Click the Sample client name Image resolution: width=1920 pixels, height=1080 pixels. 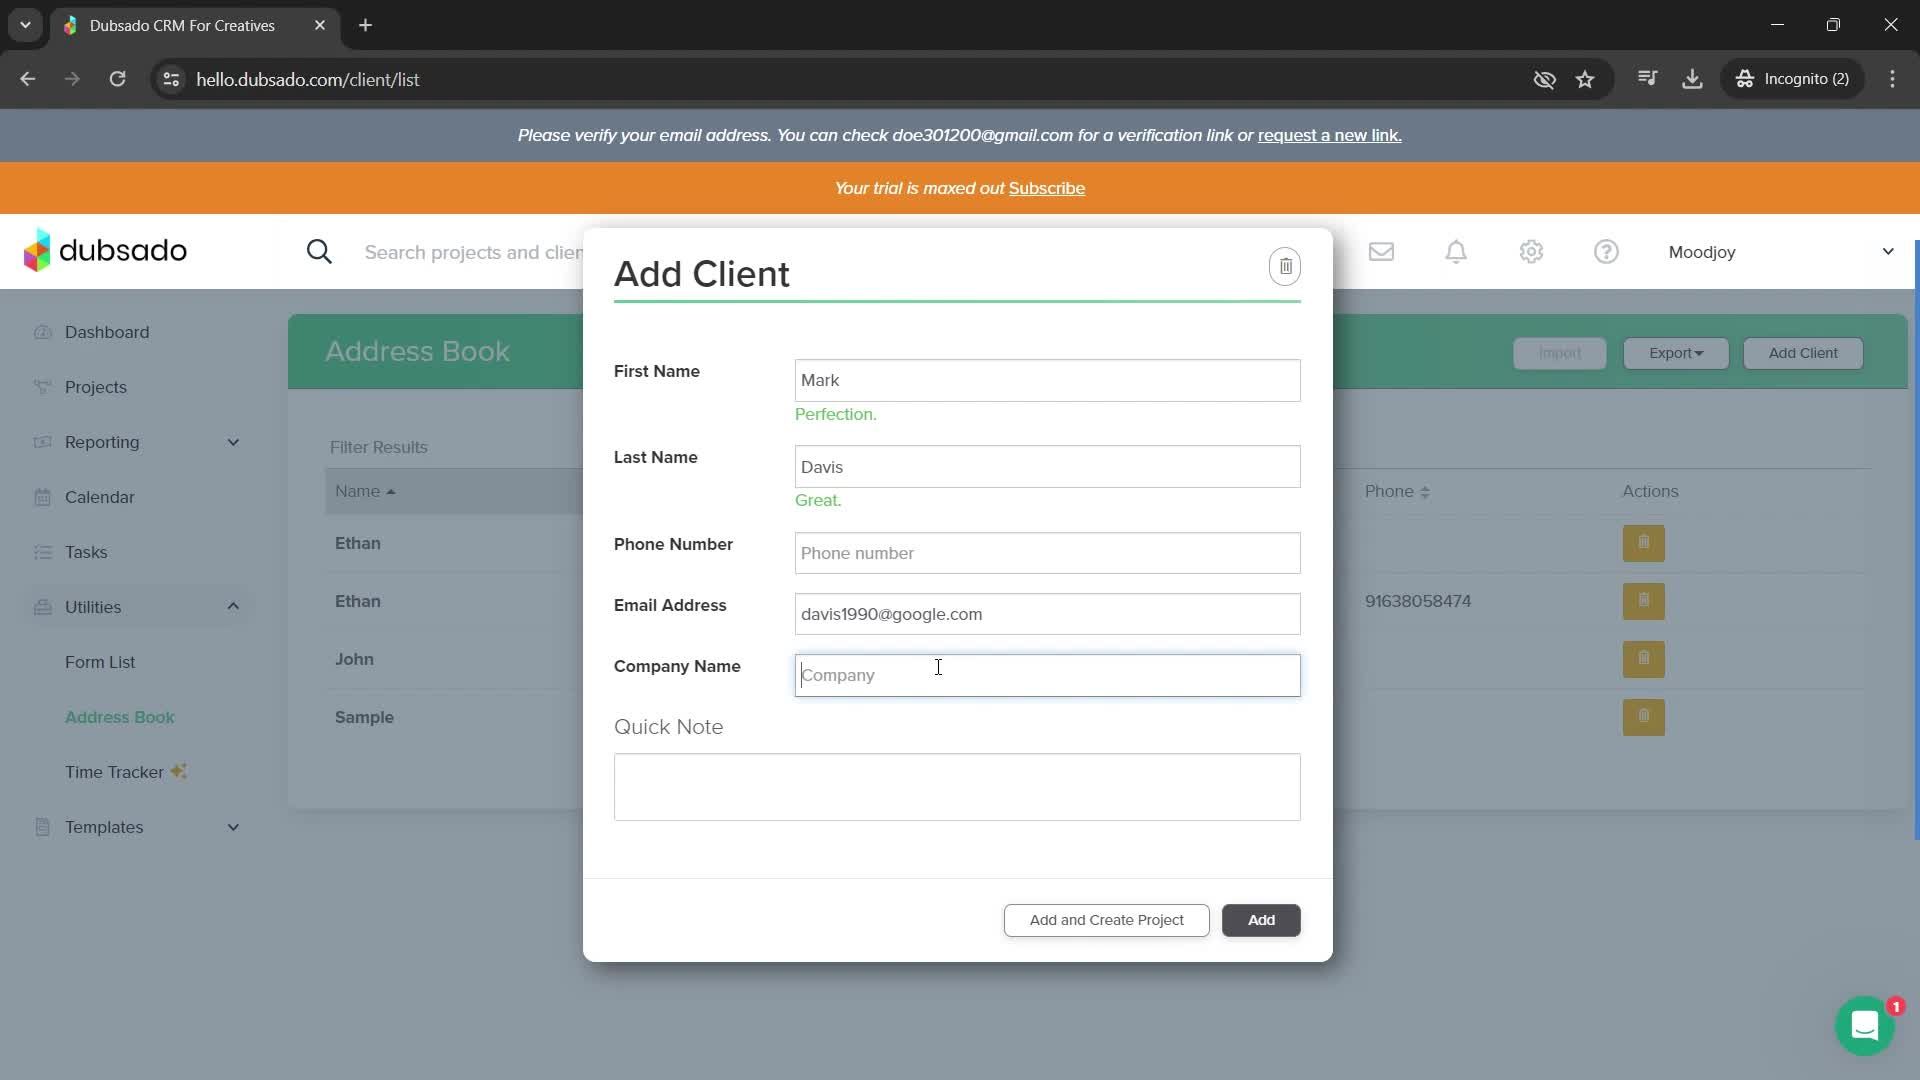click(x=364, y=717)
